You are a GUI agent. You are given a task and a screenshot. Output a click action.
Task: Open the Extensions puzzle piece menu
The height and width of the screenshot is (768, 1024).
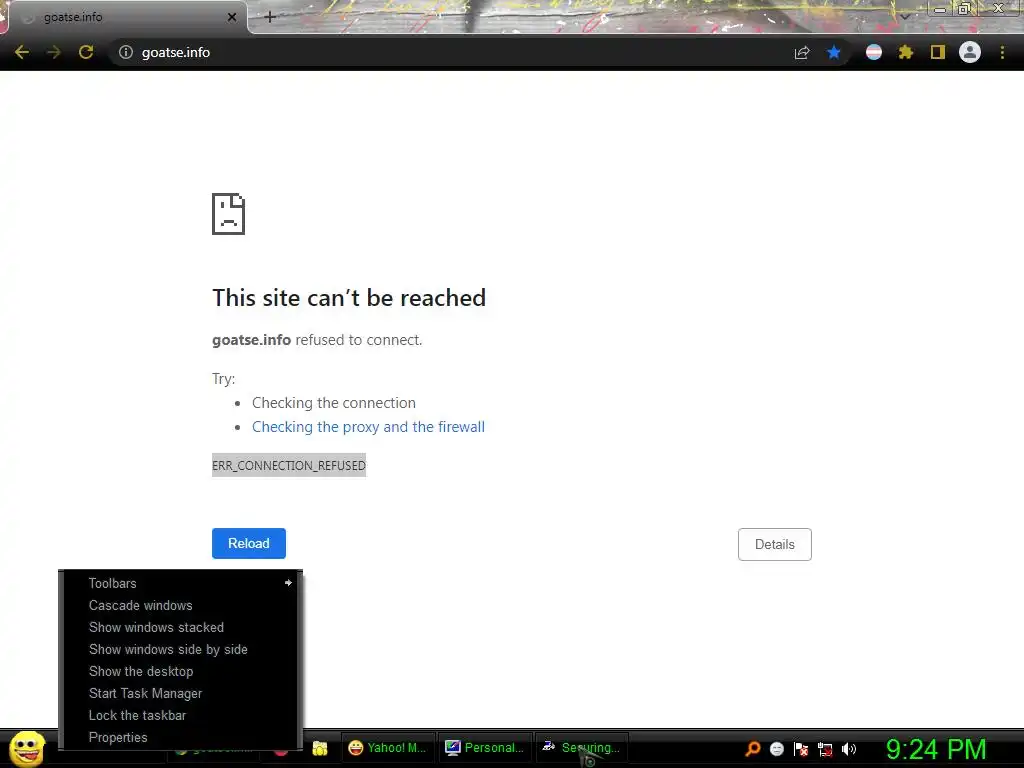click(906, 52)
